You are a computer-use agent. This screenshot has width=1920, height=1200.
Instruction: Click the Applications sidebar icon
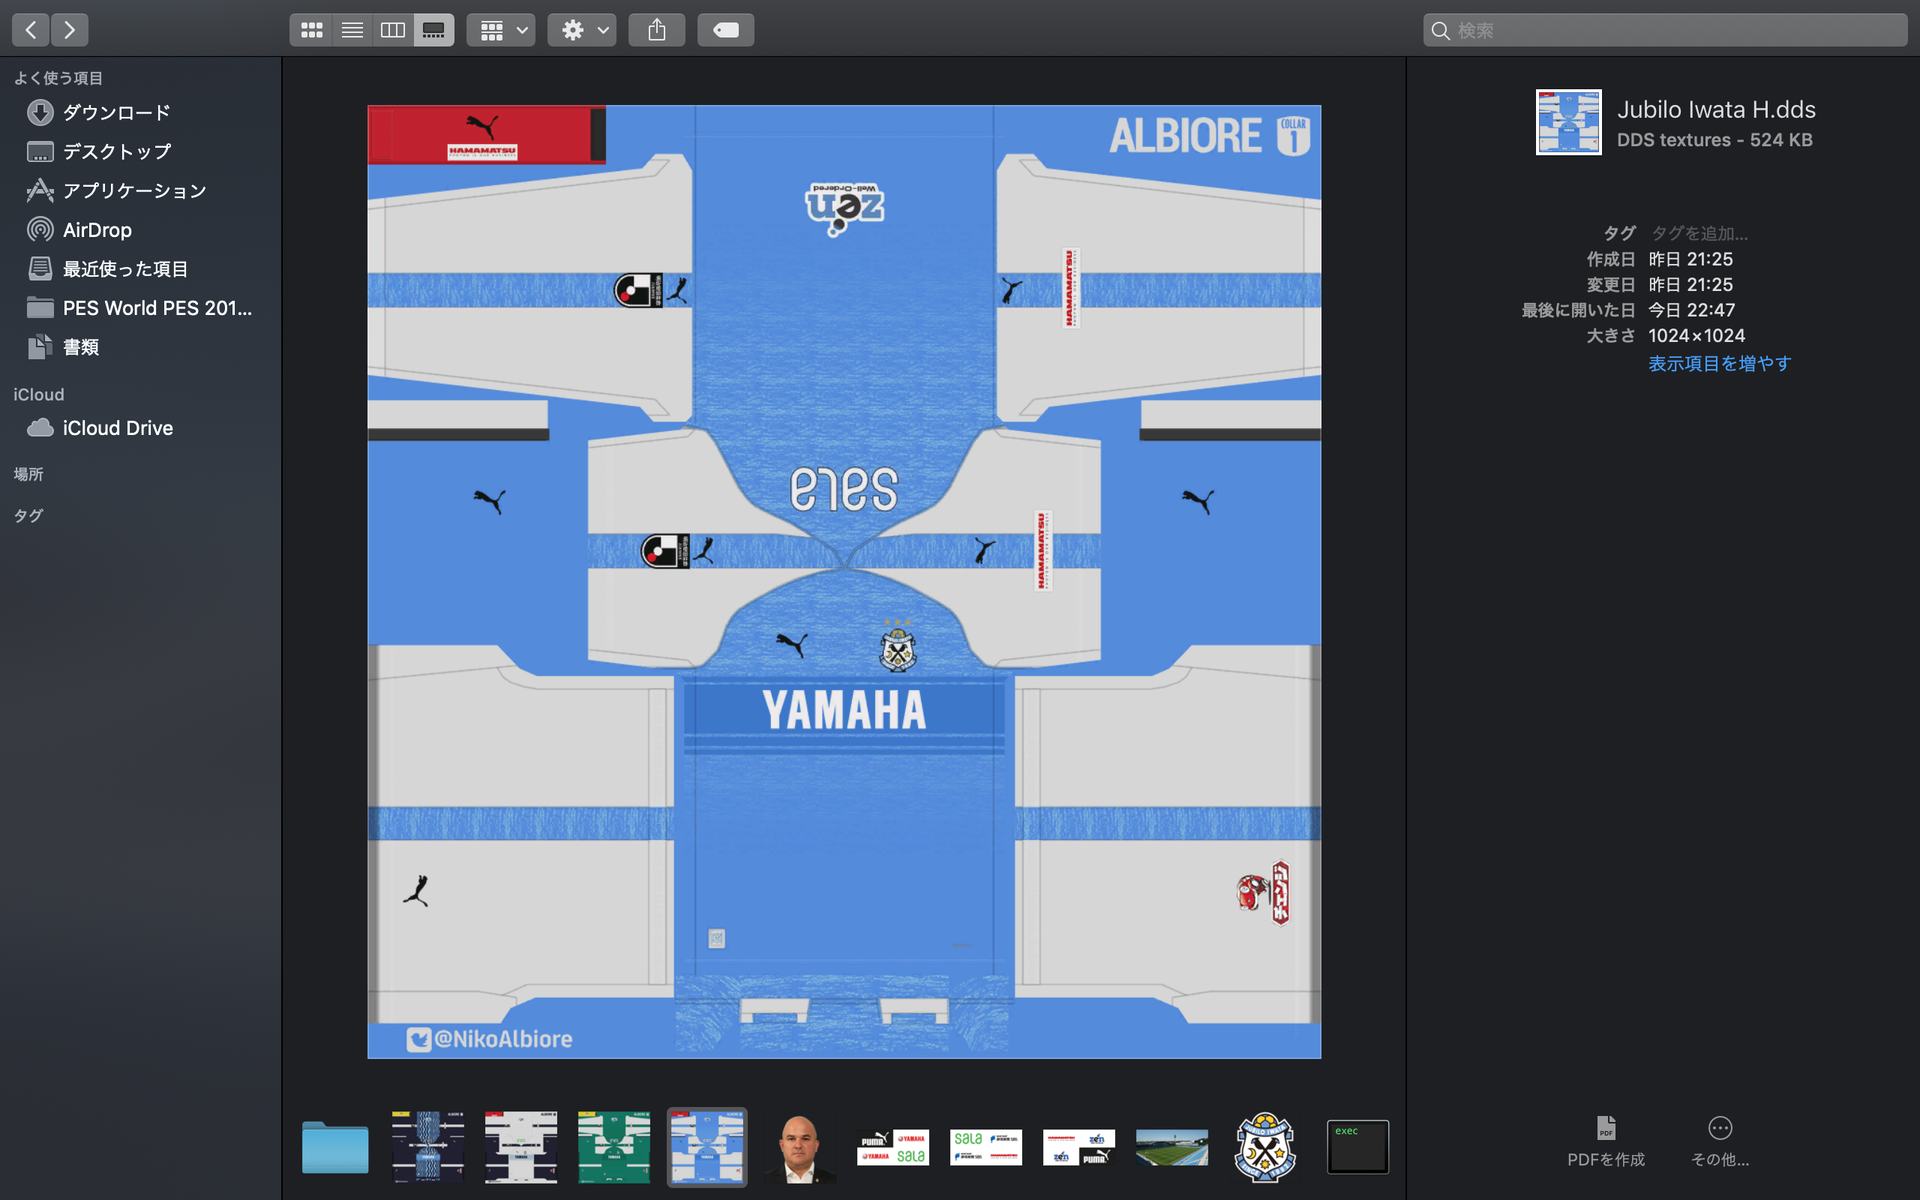(x=40, y=191)
